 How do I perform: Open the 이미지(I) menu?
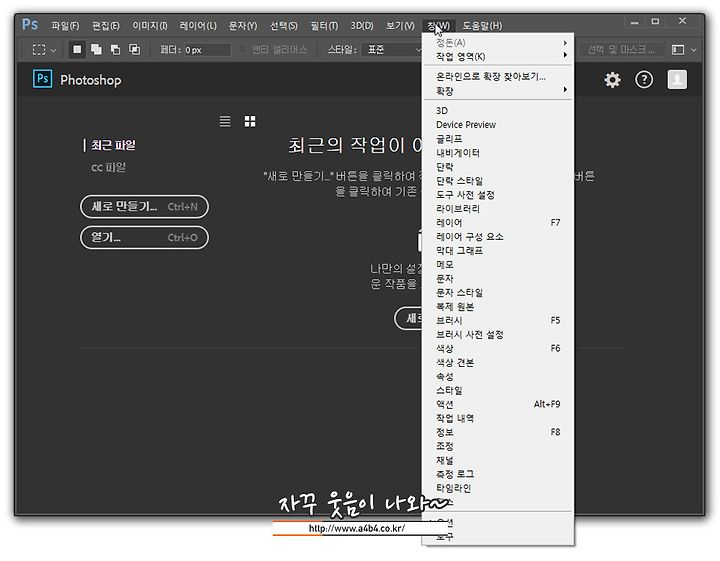[x=150, y=26]
